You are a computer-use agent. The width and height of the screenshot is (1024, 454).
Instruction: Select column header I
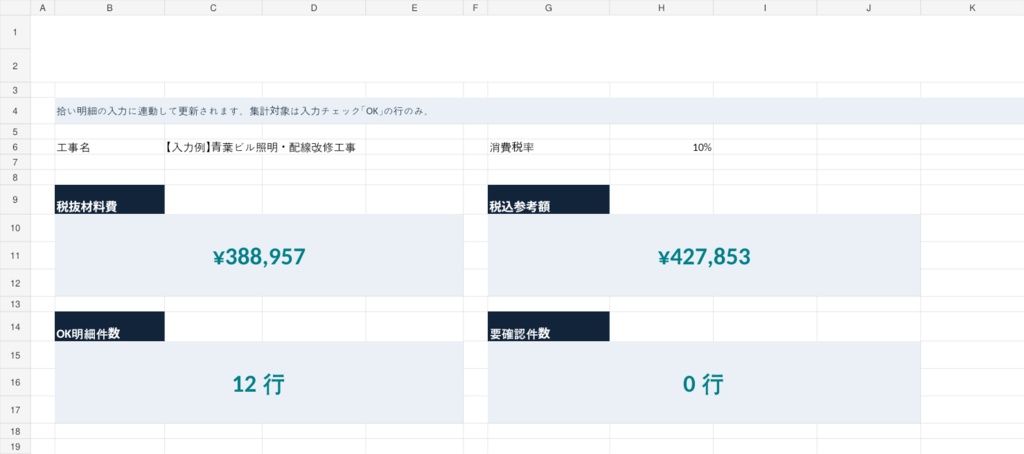pyautogui.click(x=765, y=8)
